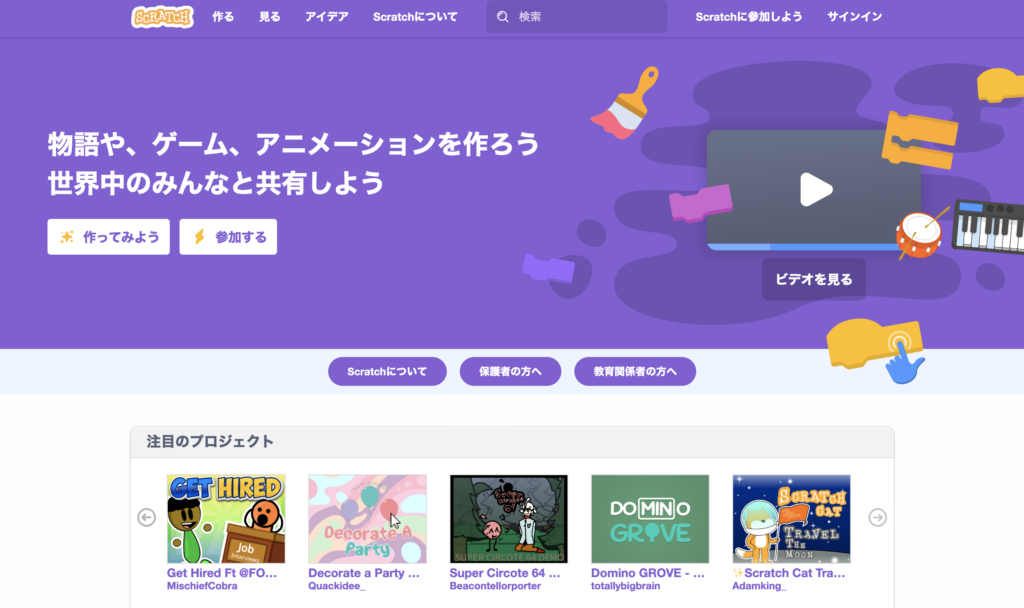This screenshot has height=608, width=1024.
Task: Open the 見る menu item
Action: (269, 16)
